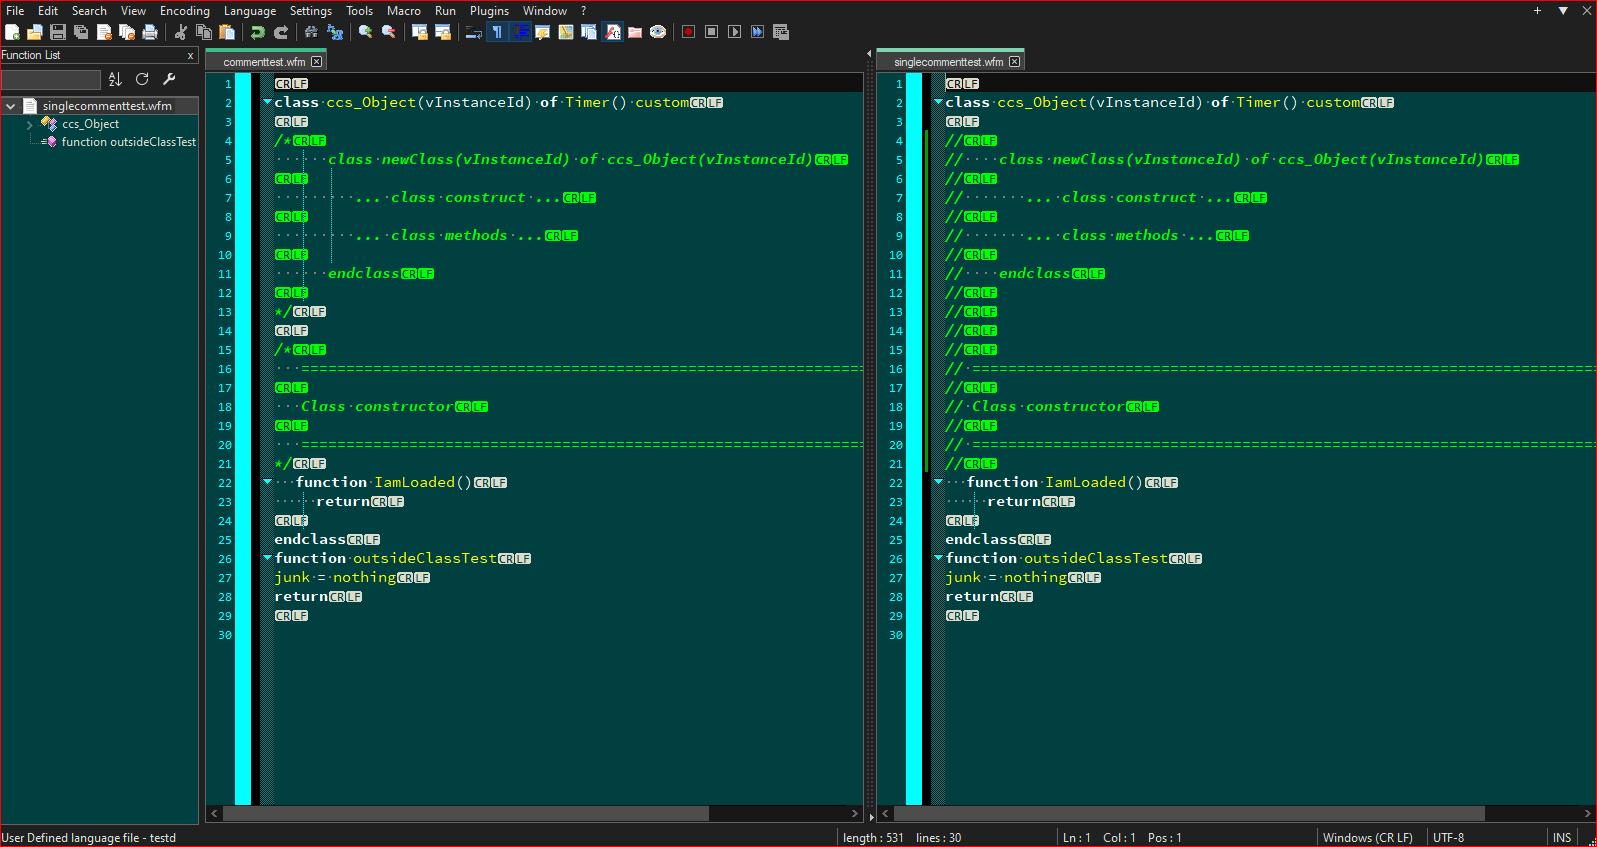Toggle the Function List panel toolbar button

[x=612, y=32]
